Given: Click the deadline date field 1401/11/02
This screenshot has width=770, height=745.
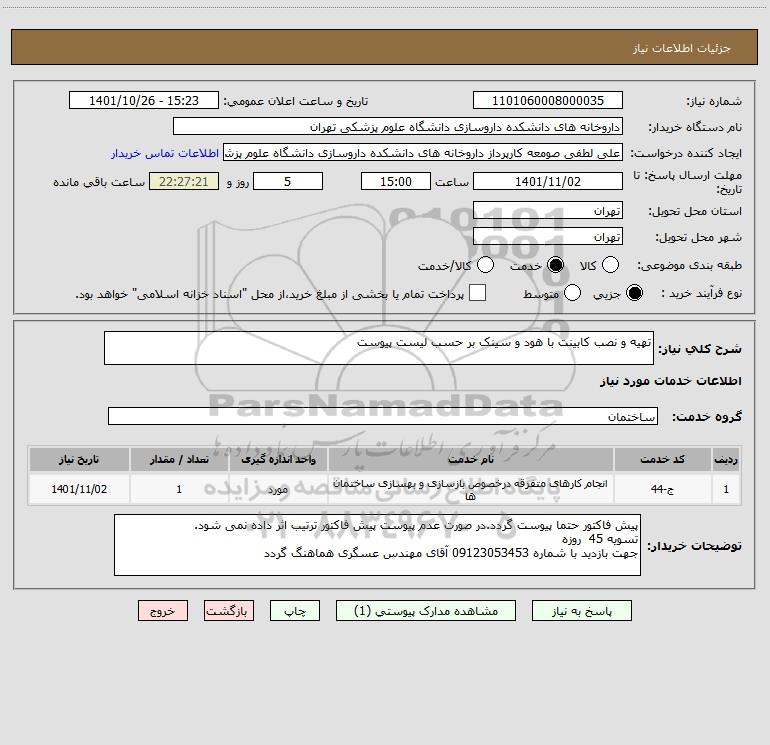Looking at the screenshot, I should point(548,181).
